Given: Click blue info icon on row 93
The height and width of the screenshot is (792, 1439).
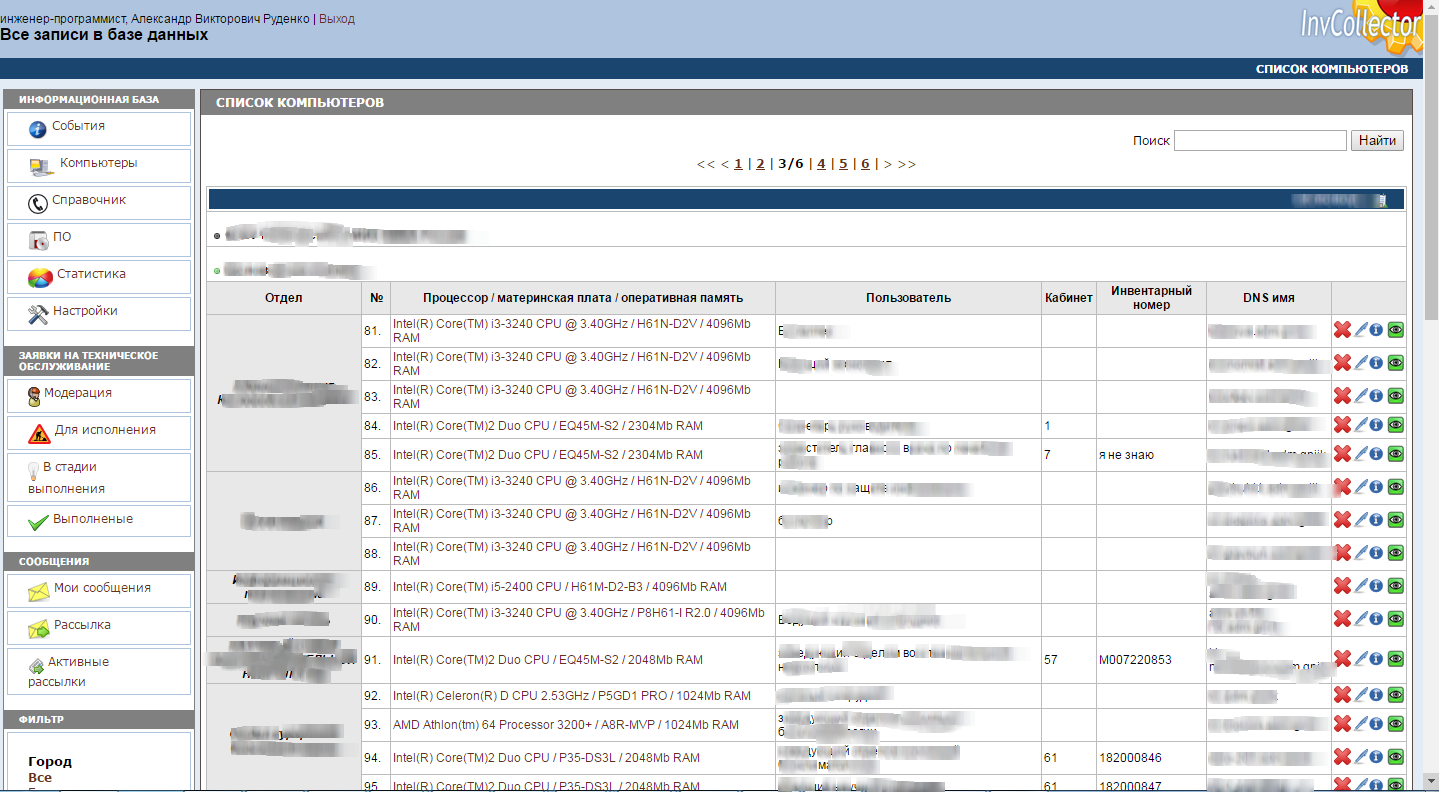Looking at the screenshot, I should click(x=1376, y=724).
